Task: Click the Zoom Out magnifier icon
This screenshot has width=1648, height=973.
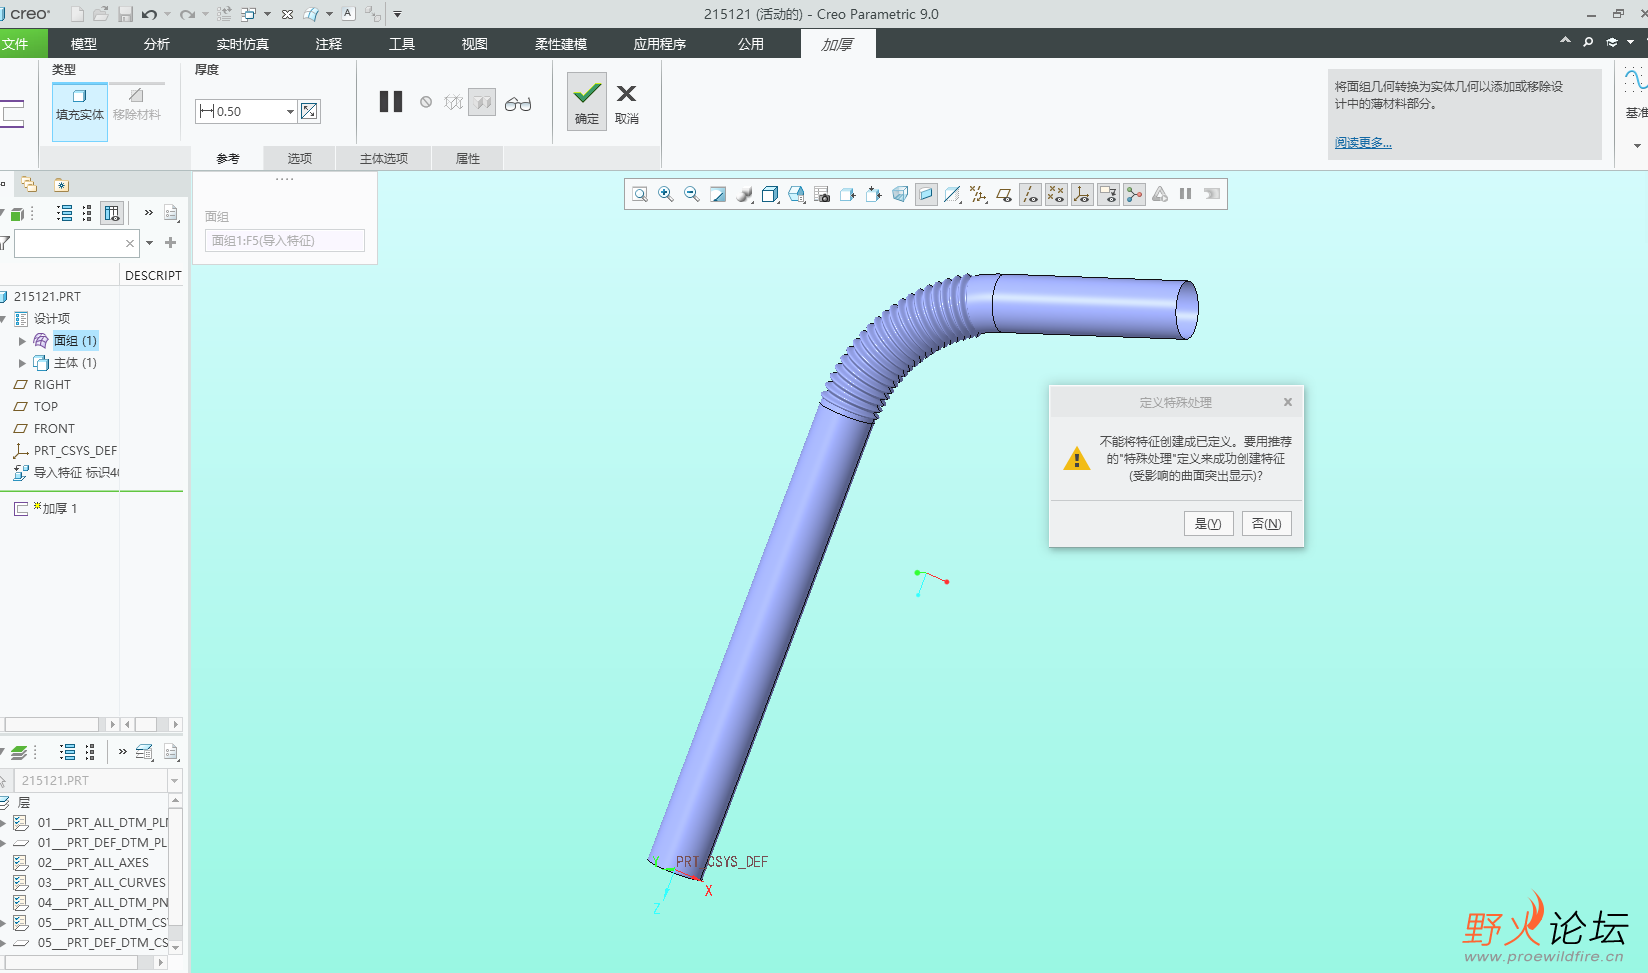Action: [692, 194]
